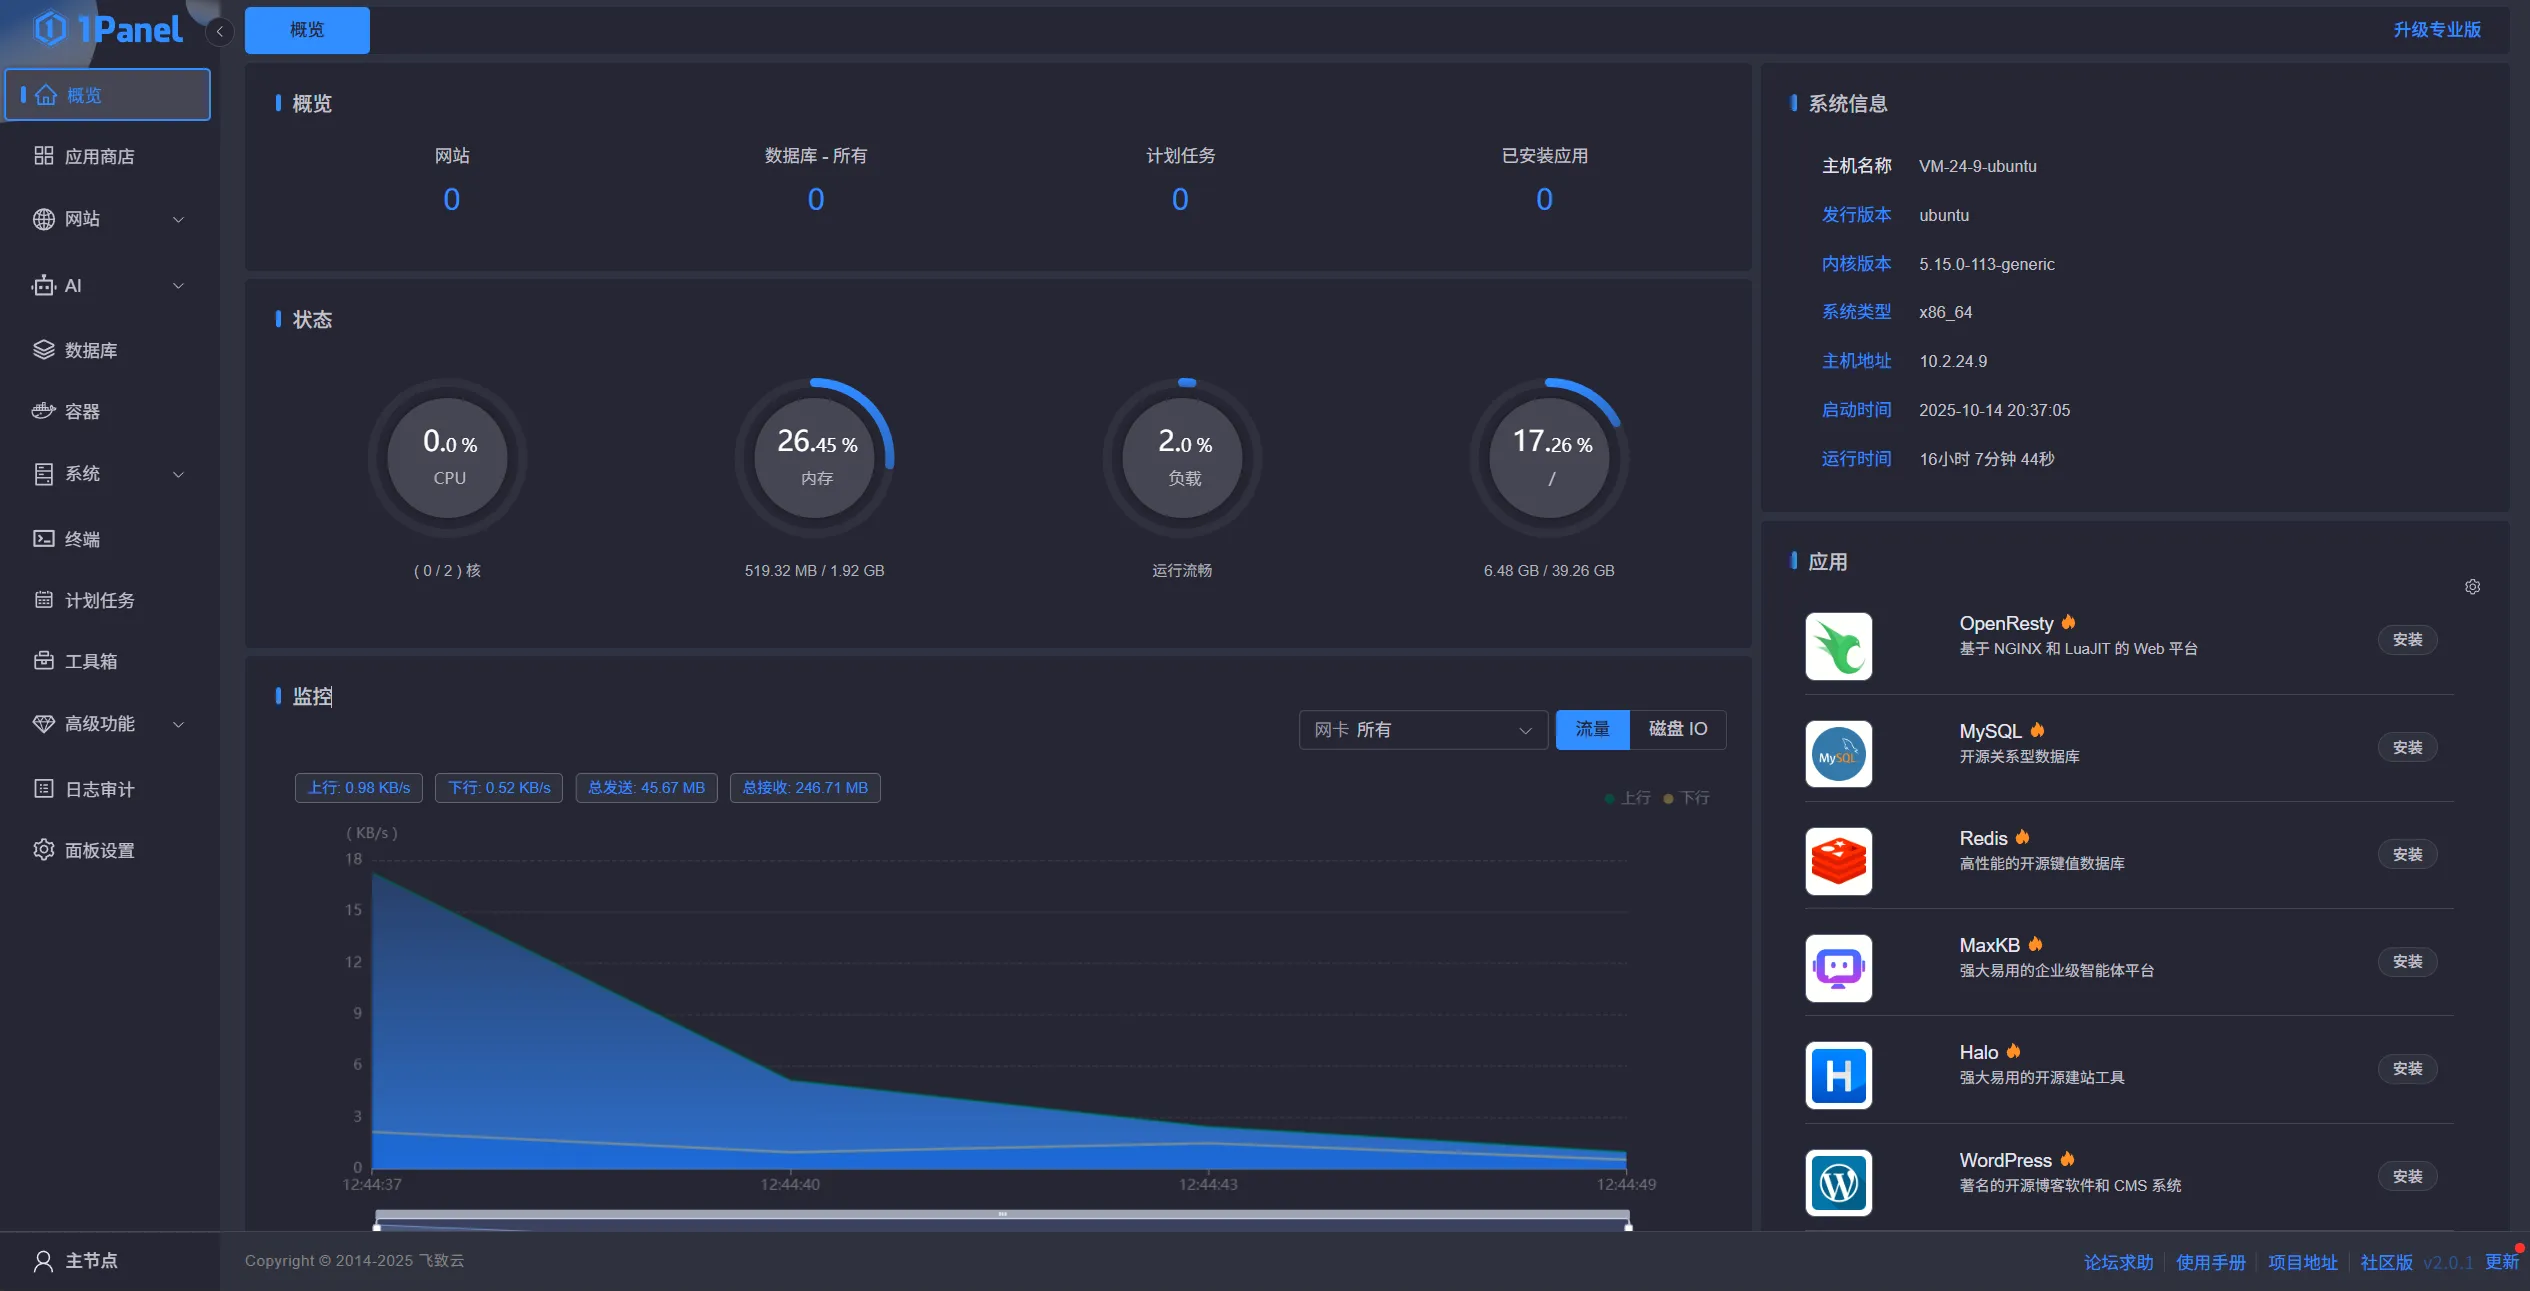The height and width of the screenshot is (1291, 2530).
Task: Open the Containers (容器) docker icon
Action: coord(43,411)
